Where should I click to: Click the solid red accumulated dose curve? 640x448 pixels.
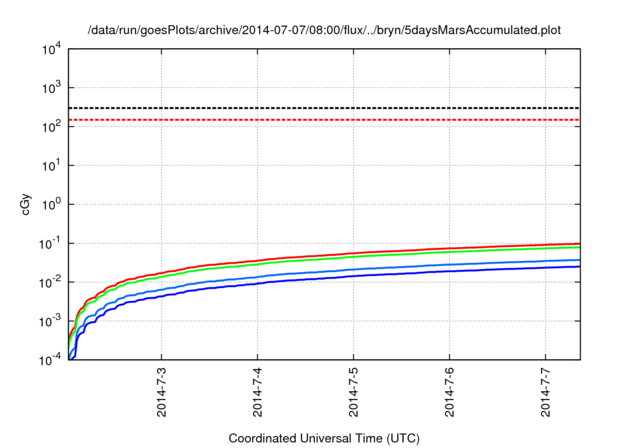click(x=353, y=253)
